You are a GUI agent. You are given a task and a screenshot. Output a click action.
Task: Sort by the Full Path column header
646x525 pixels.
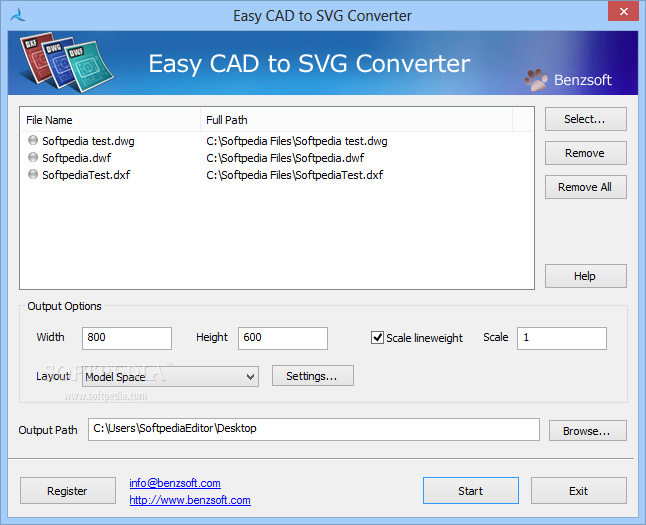pos(356,120)
